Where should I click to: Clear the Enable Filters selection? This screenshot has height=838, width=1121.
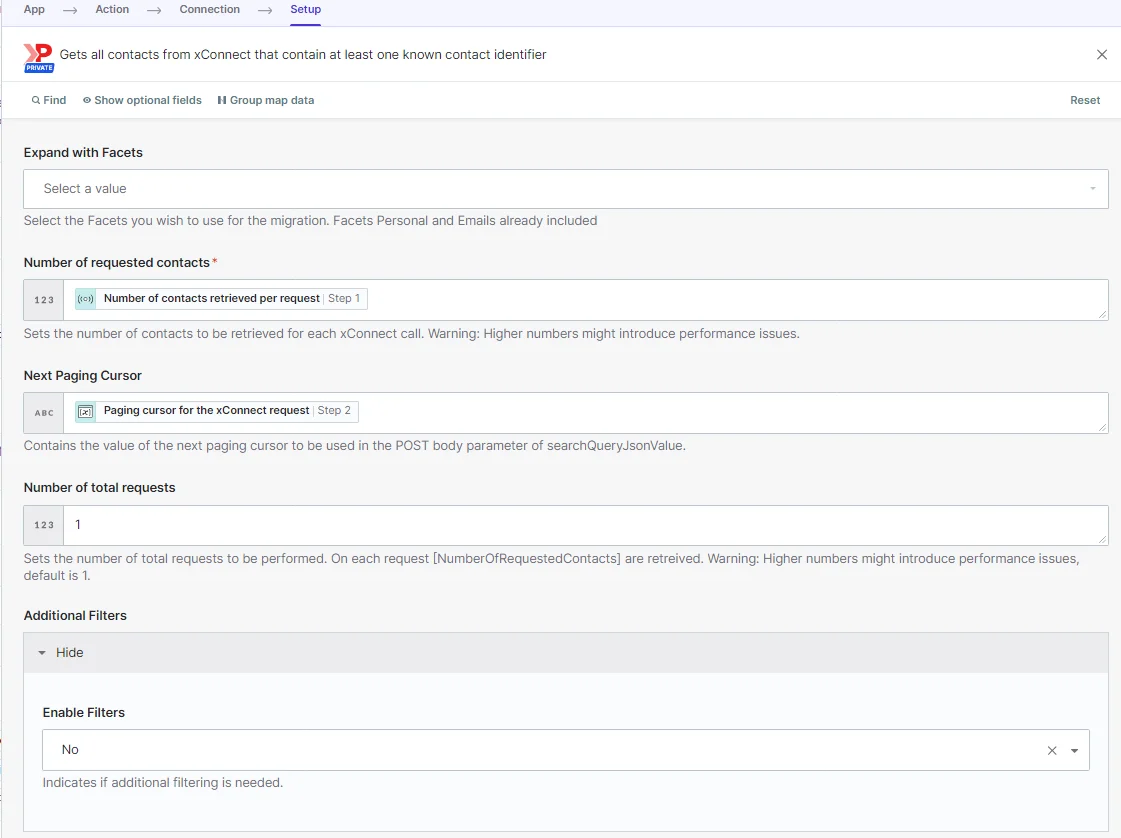coord(1052,750)
